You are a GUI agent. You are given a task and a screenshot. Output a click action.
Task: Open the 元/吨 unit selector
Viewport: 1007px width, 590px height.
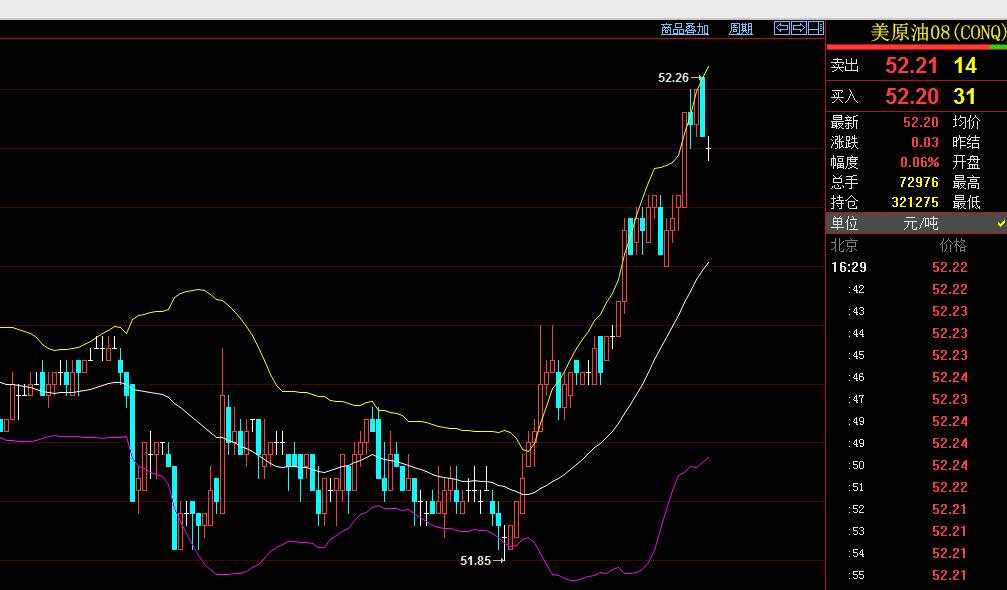click(921, 223)
